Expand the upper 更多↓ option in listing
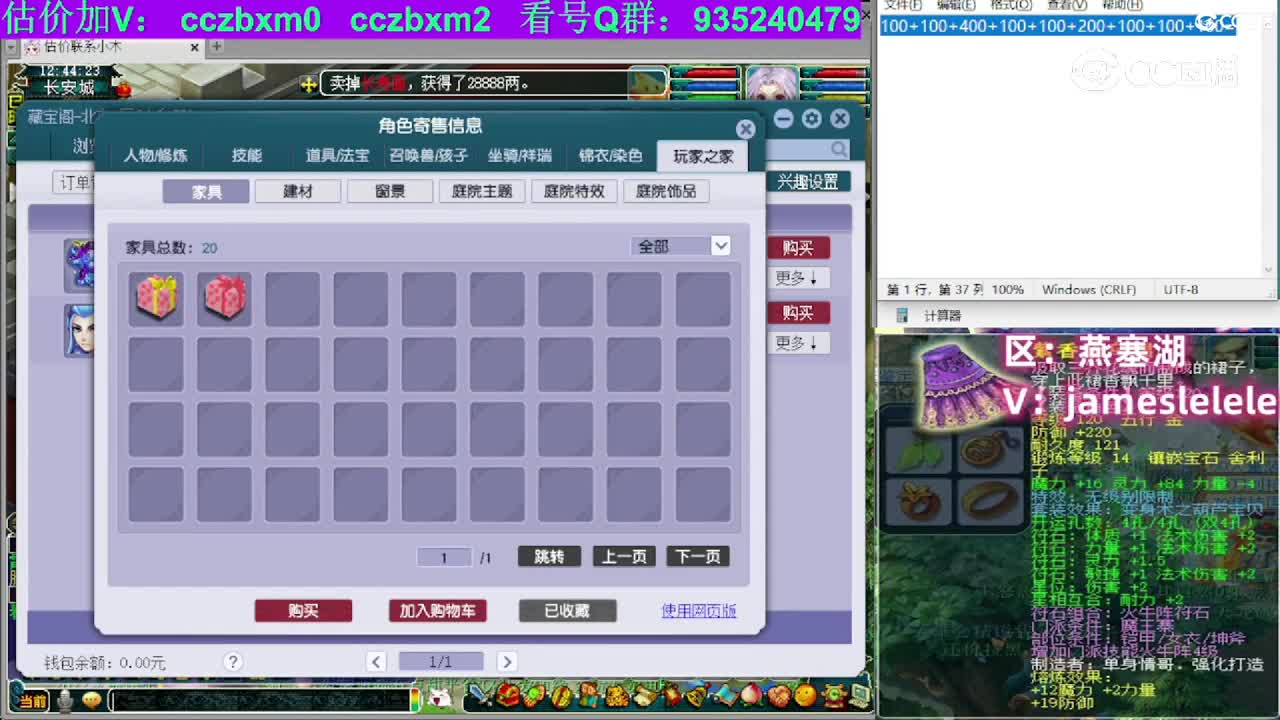The width and height of the screenshot is (1280, 720). [797, 278]
